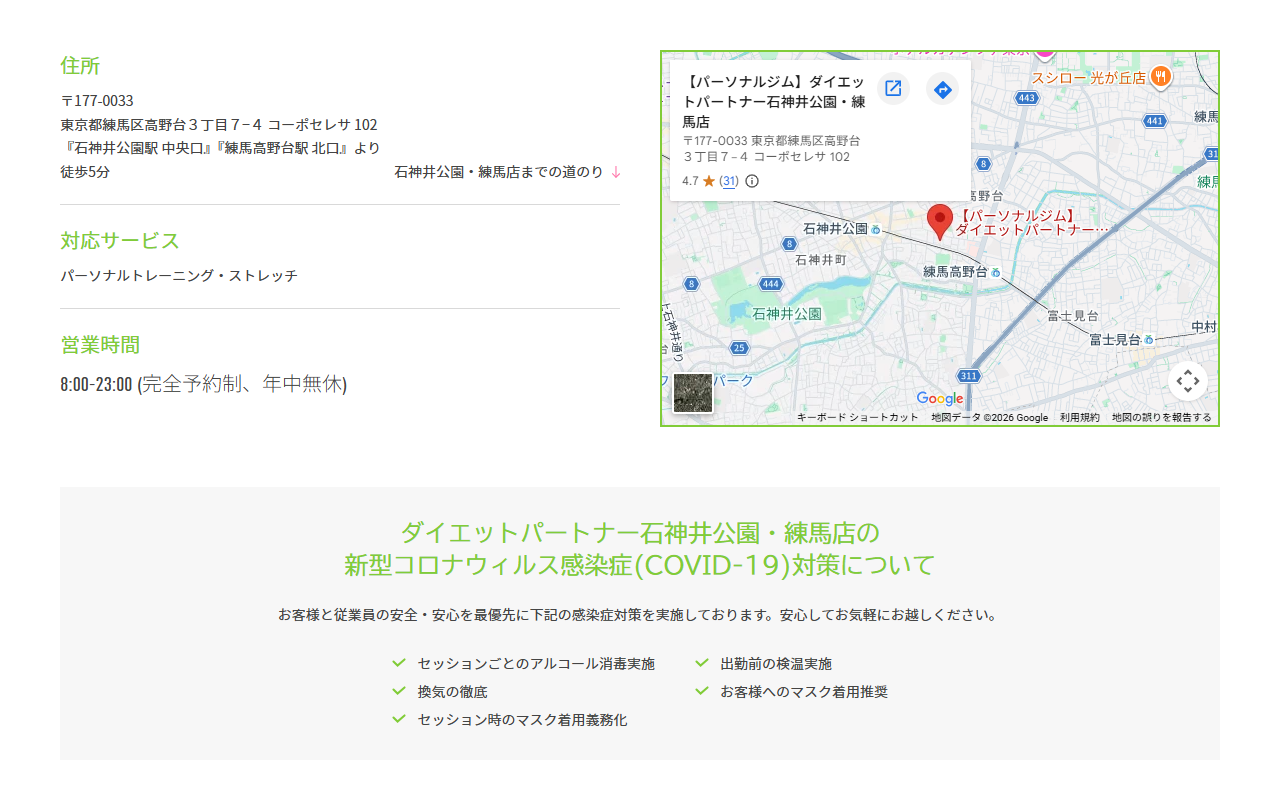Viewport: 1280px width, 800px height.
Task: Click the route 311 road badge
Action: pos(968,376)
